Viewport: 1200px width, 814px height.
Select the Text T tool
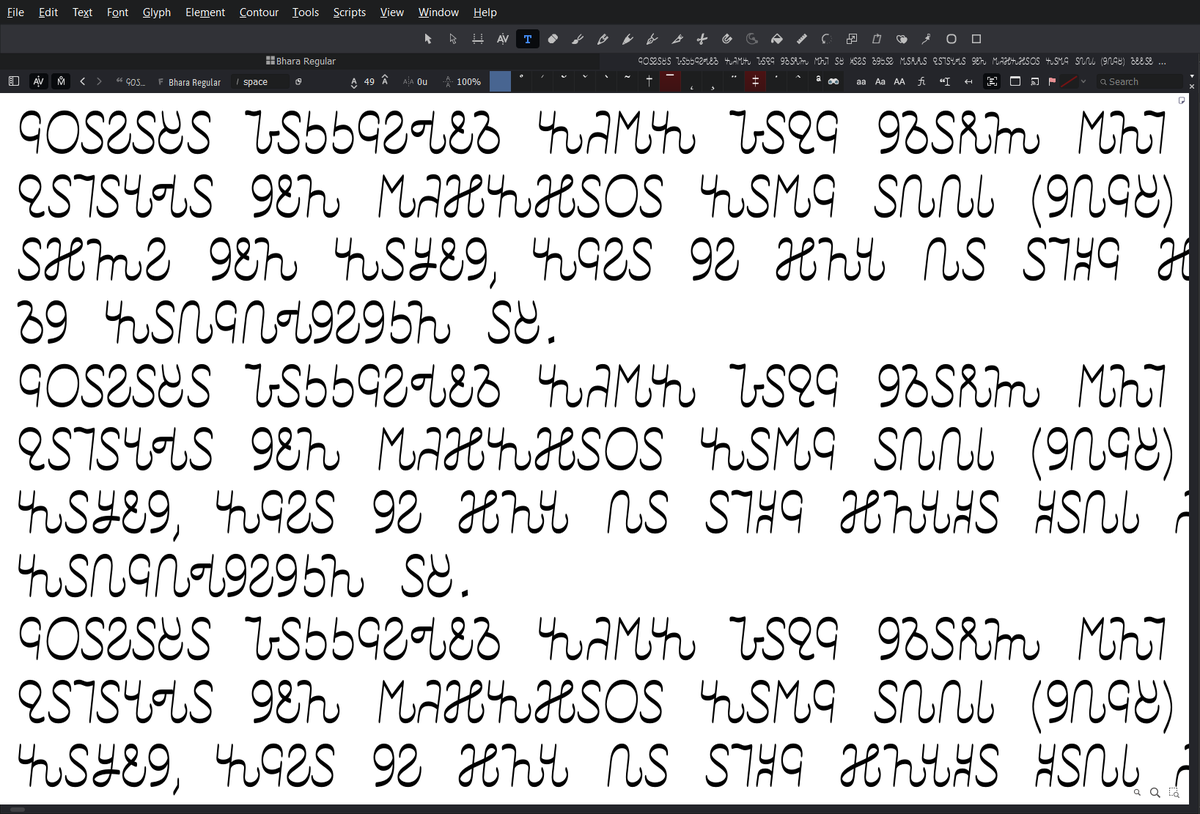pyautogui.click(x=527, y=39)
